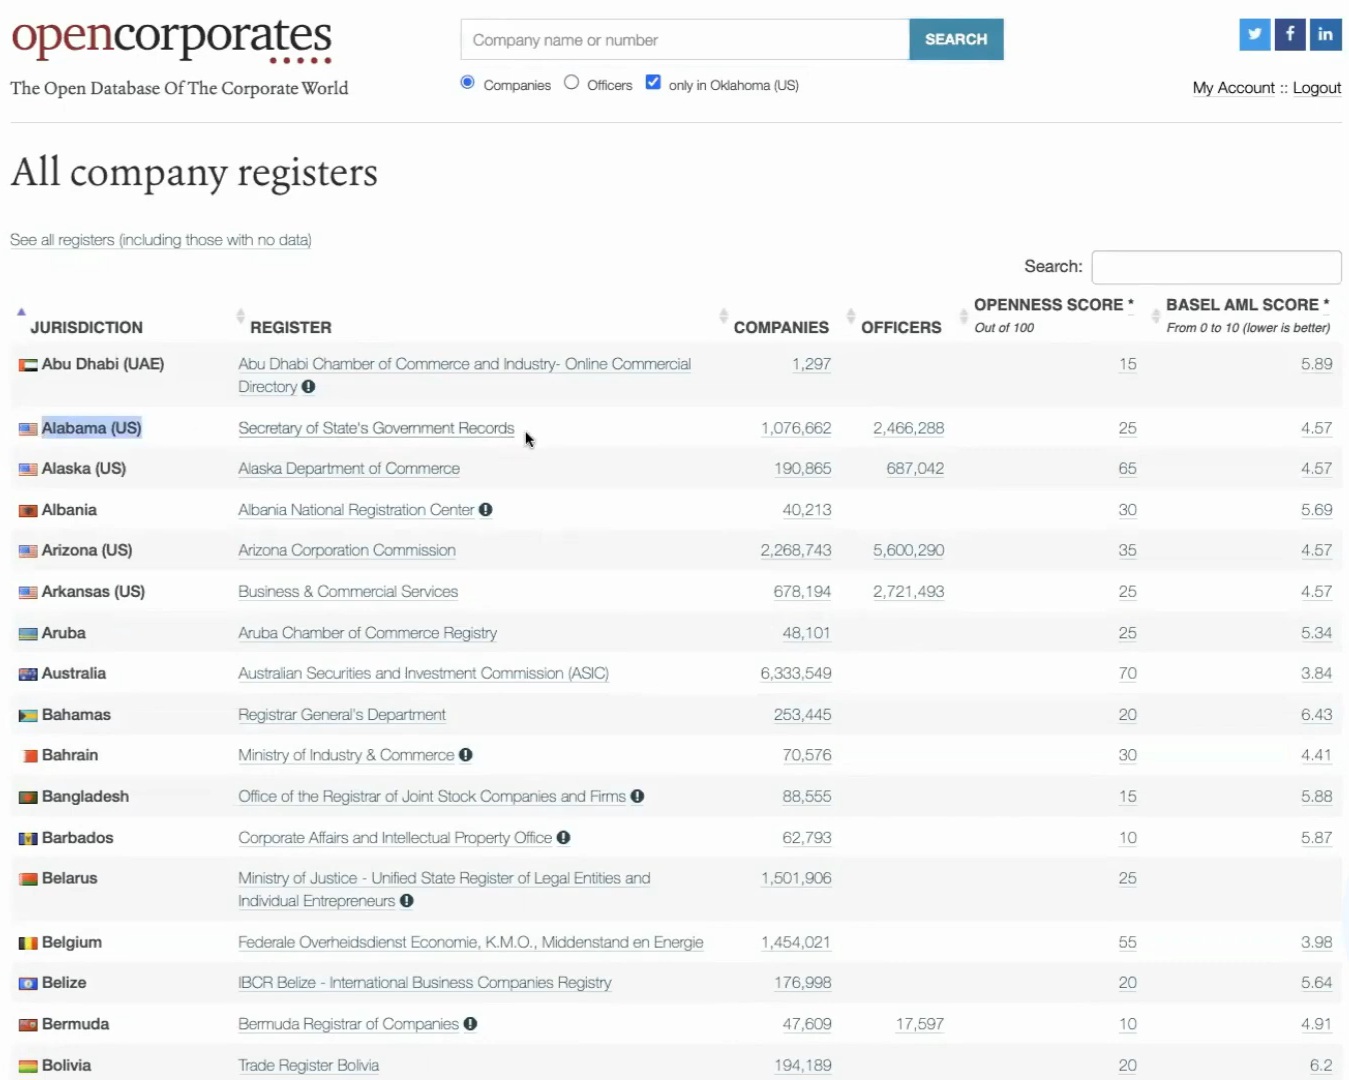This screenshot has width=1349, height=1080.
Task: Click info icon next to Barbados Corporate Affairs office
Action: point(564,838)
